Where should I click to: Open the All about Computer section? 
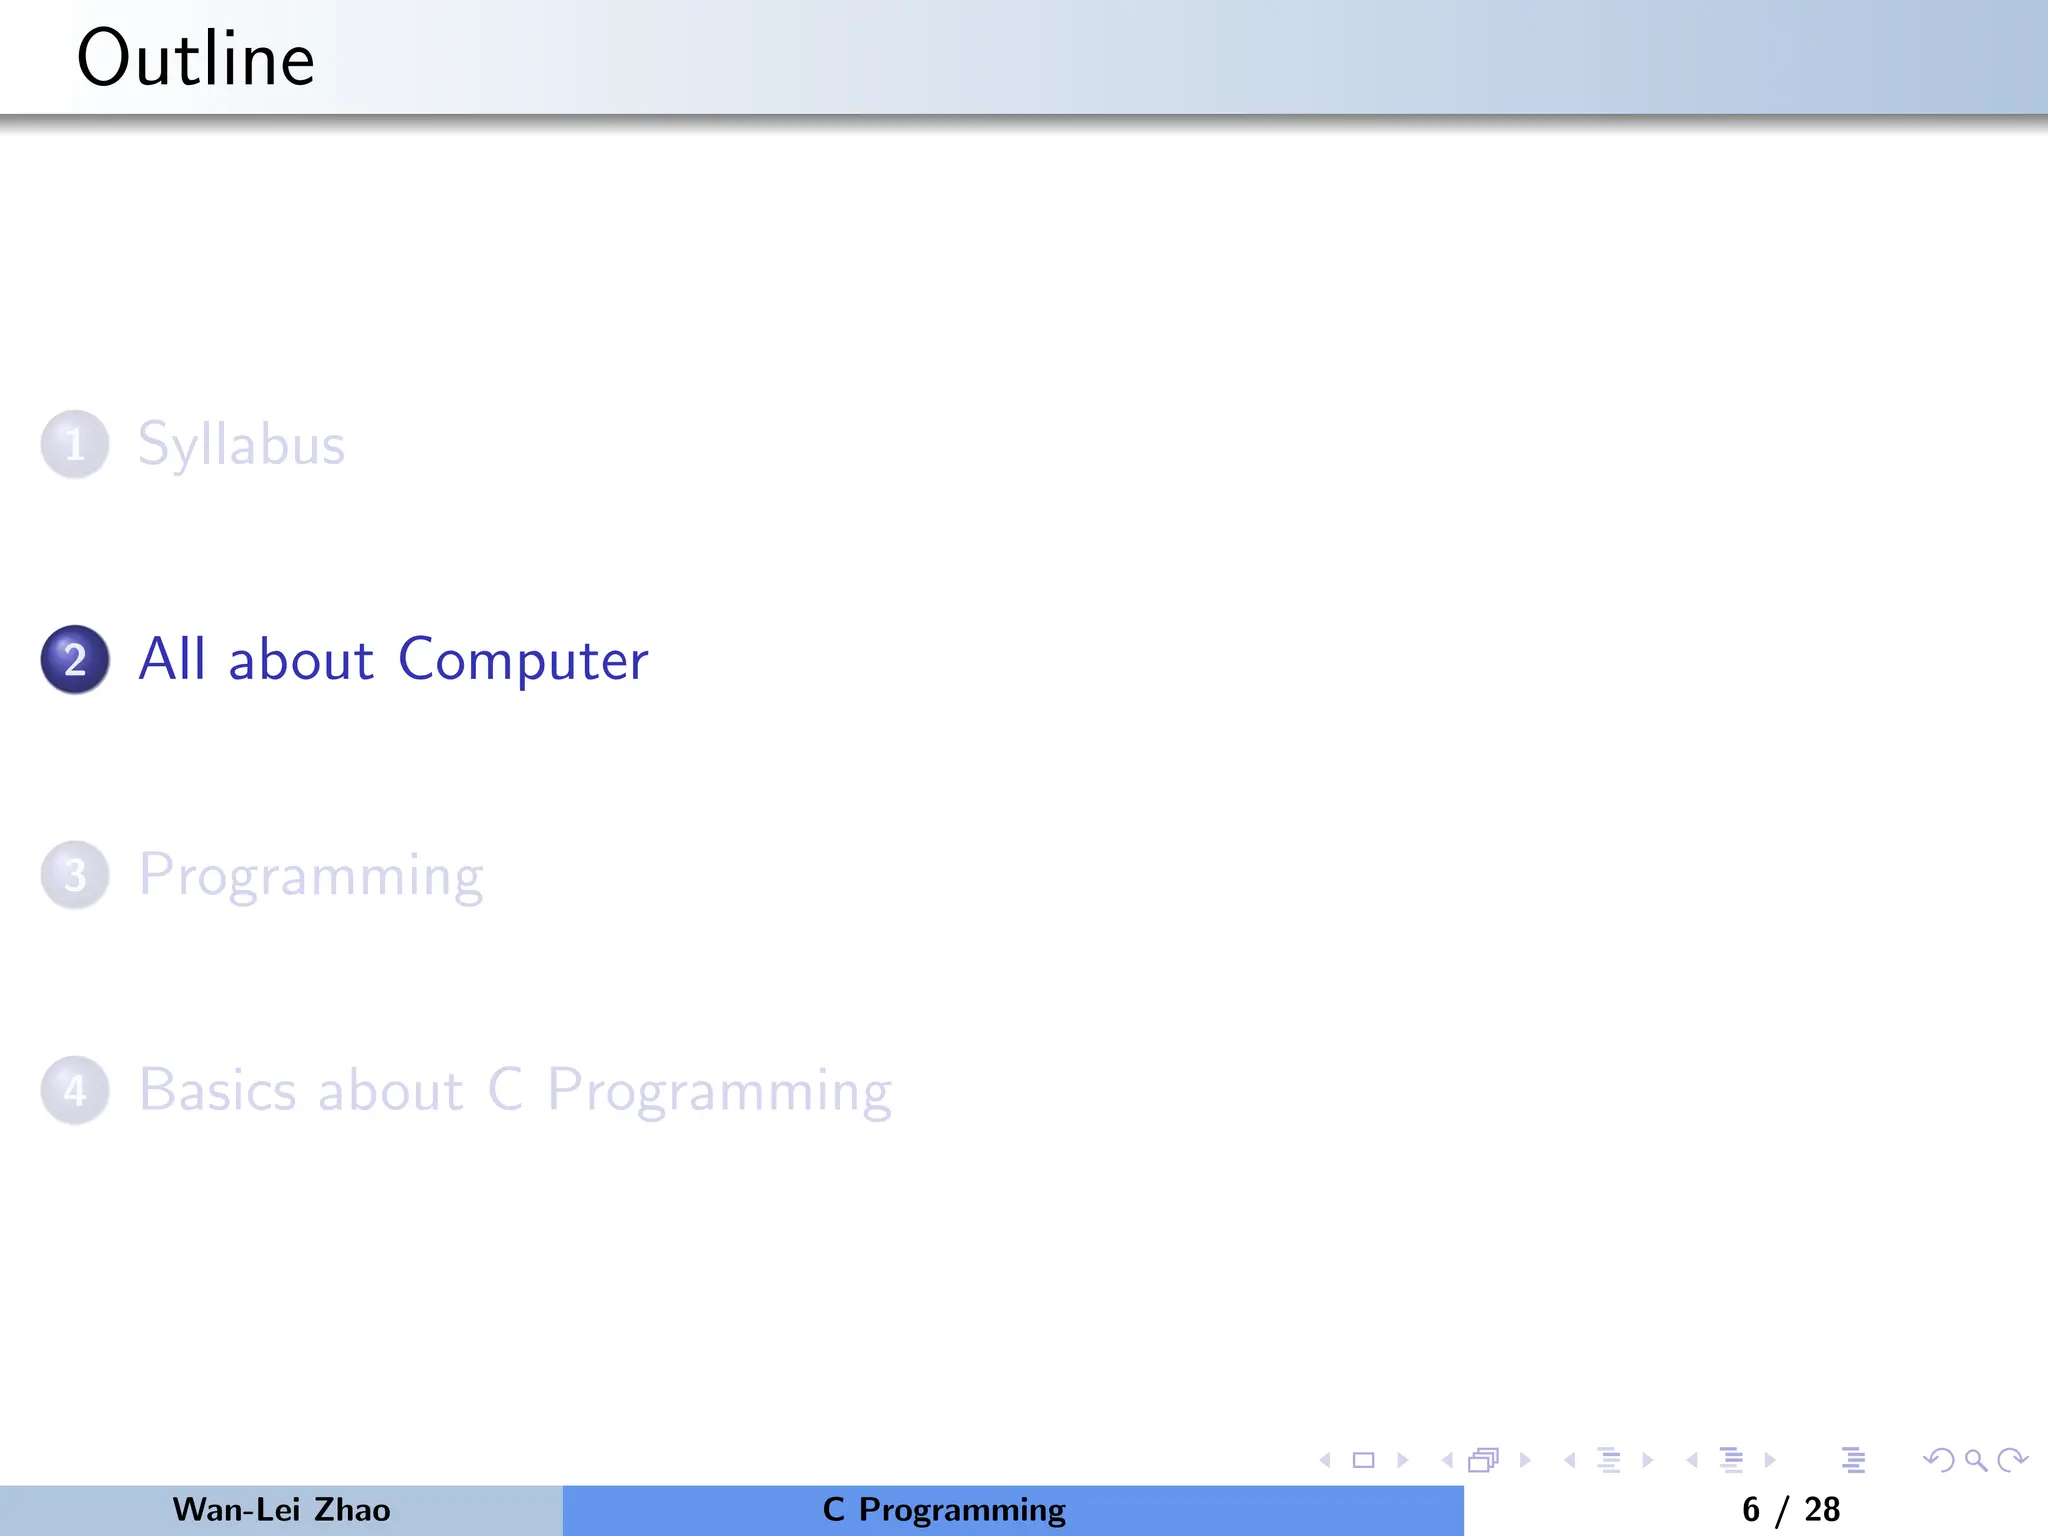point(393,660)
